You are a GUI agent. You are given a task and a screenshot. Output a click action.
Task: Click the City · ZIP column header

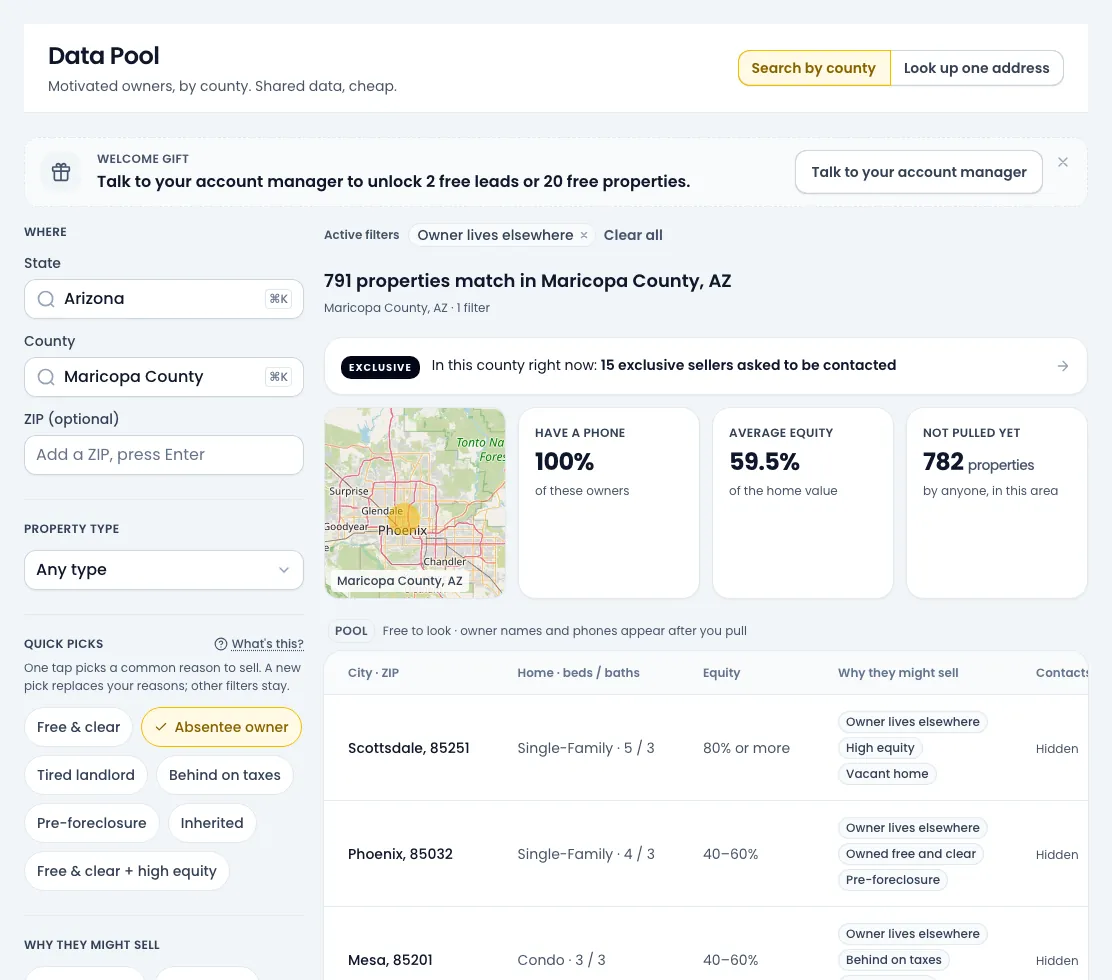[373, 672]
